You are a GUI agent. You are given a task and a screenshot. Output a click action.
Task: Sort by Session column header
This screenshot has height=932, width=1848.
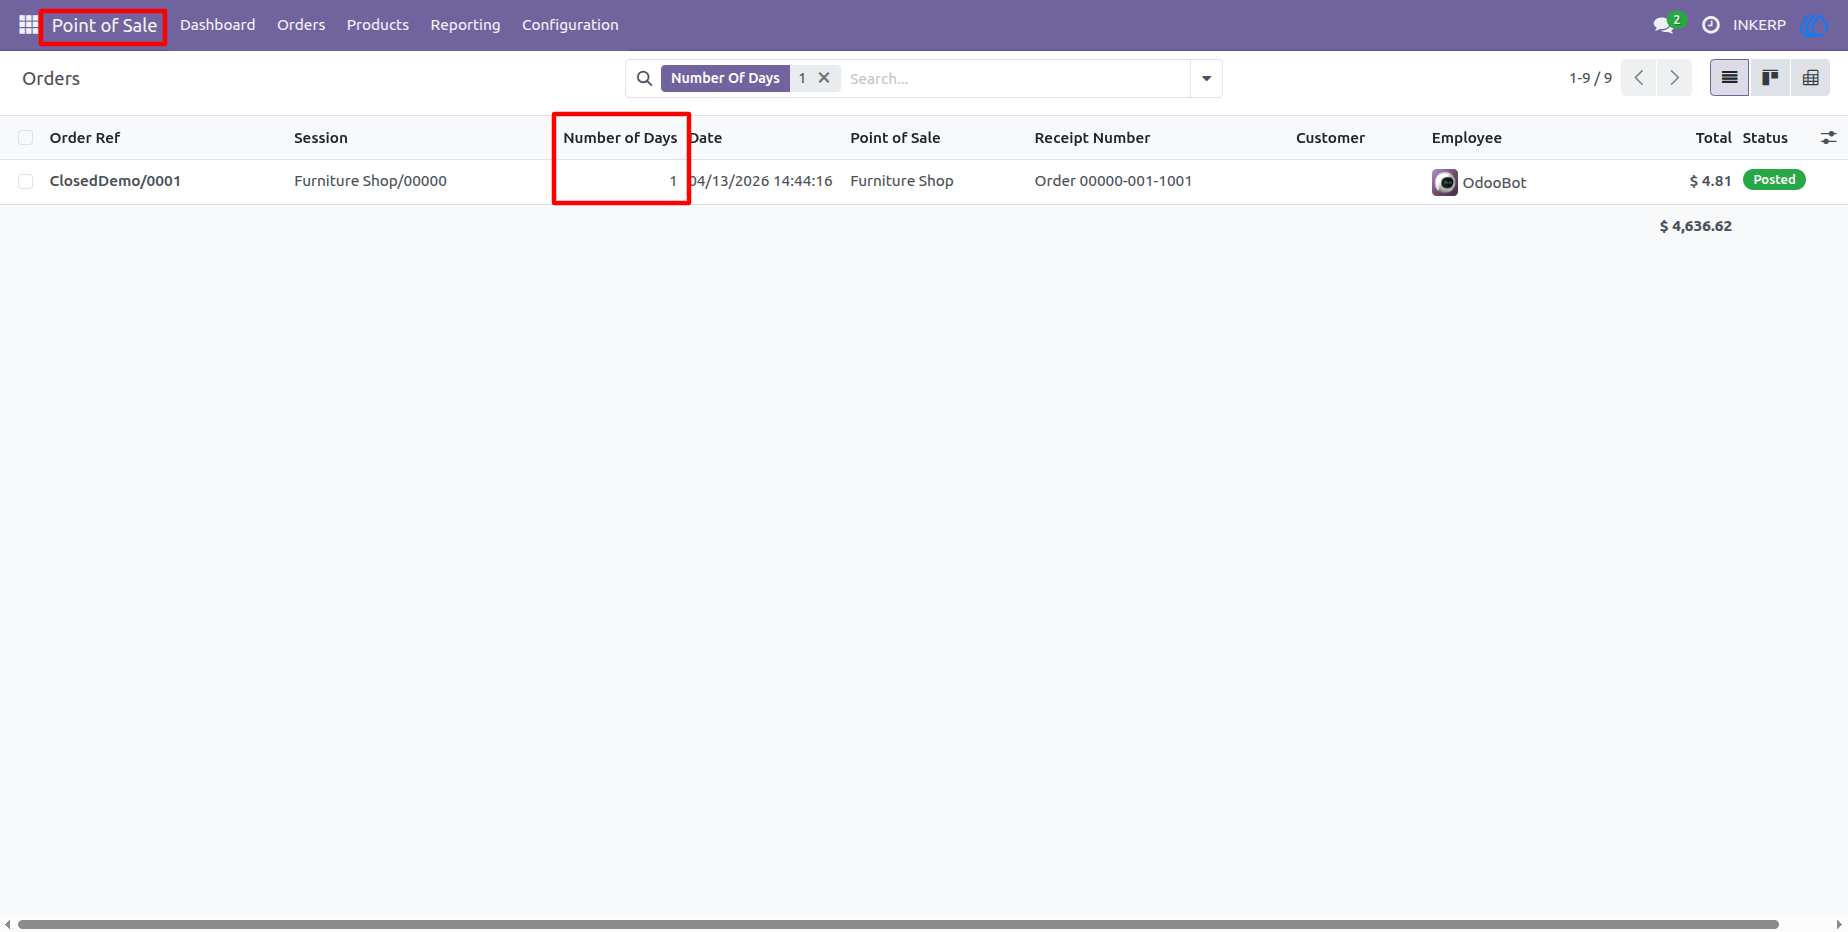pos(320,138)
